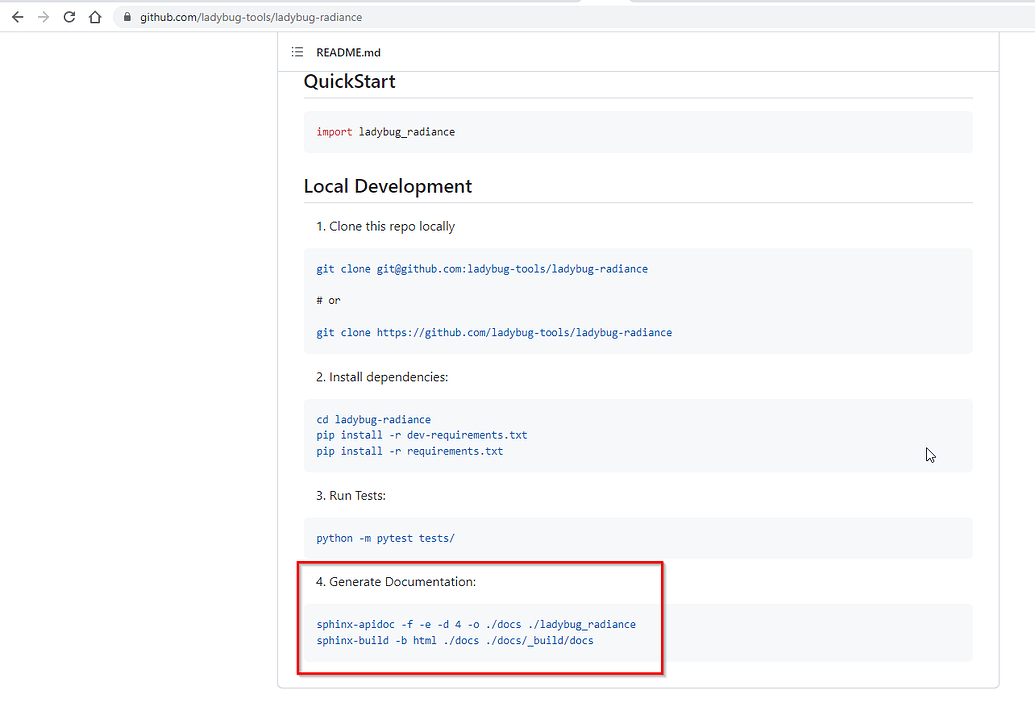Click the github.com address bar URL
Screen dimensions: 1035x706
(x=250, y=17)
